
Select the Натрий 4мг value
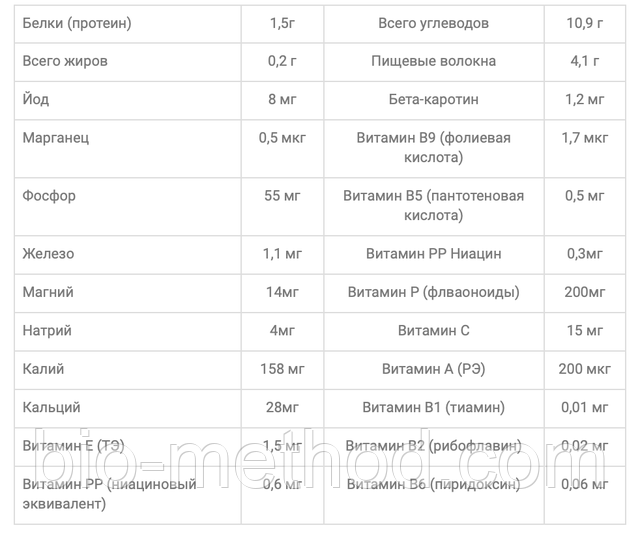(282, 331)
